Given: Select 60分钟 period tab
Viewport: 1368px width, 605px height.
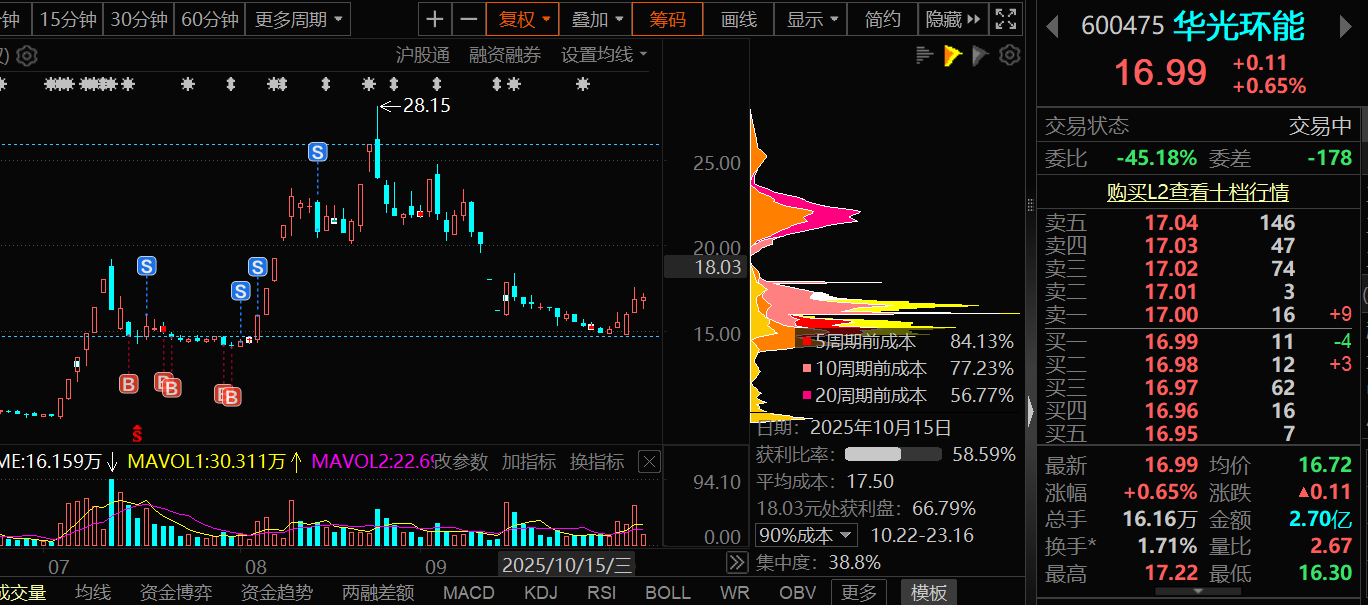Looking at the screenshot, I should (209, 19).
